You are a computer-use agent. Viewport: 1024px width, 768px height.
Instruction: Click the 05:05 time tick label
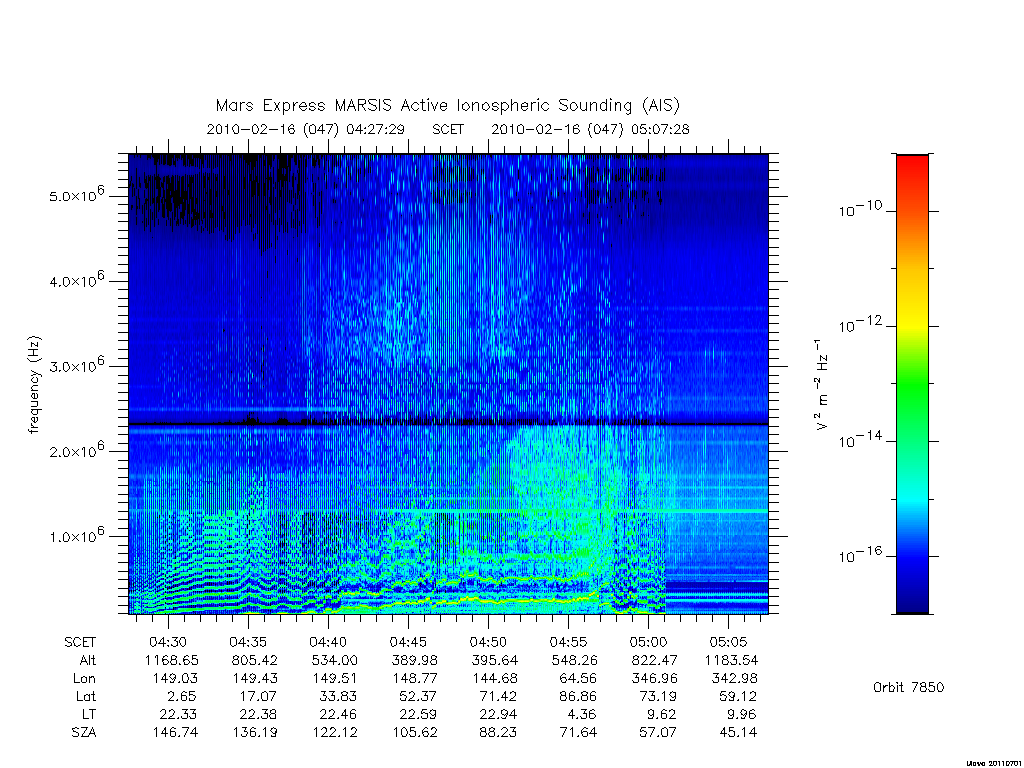coord(728,642)
